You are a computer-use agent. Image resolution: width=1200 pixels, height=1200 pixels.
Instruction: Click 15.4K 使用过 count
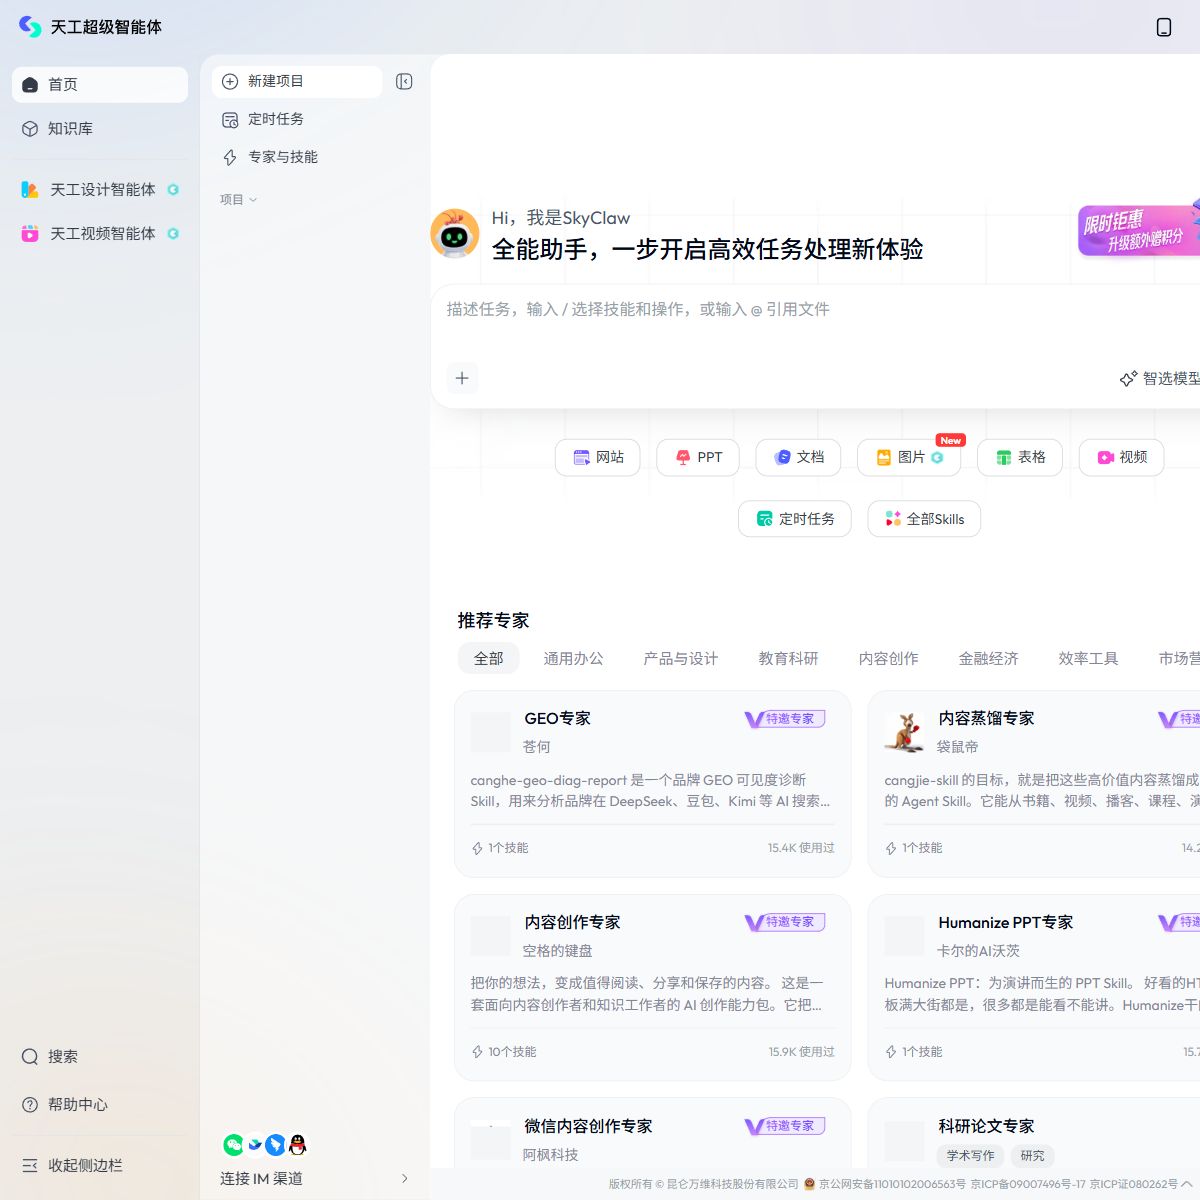coord(801,848)
